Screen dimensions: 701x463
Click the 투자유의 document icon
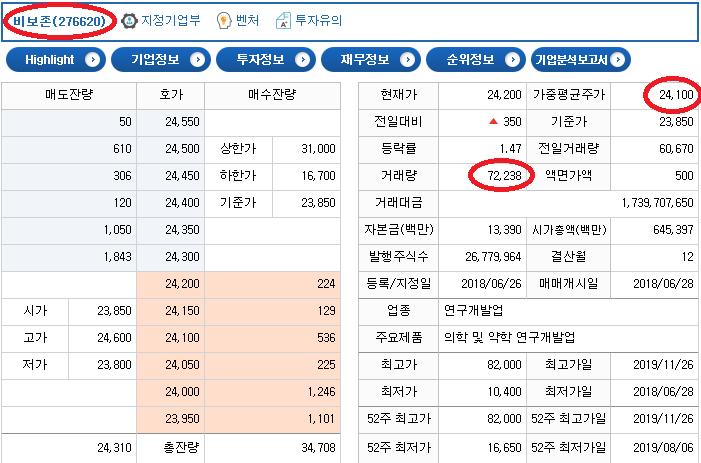point(283,21)
